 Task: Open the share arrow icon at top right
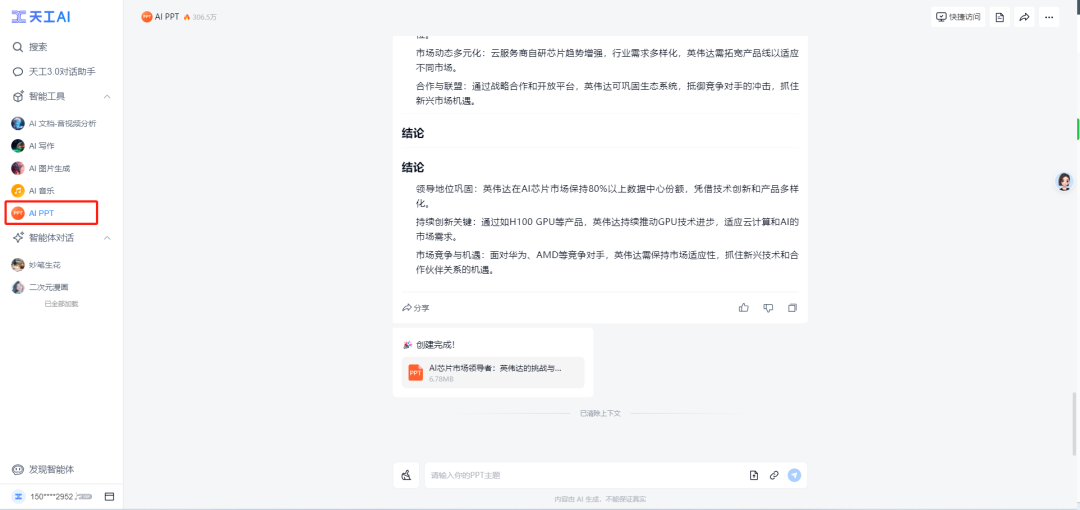1024,17
